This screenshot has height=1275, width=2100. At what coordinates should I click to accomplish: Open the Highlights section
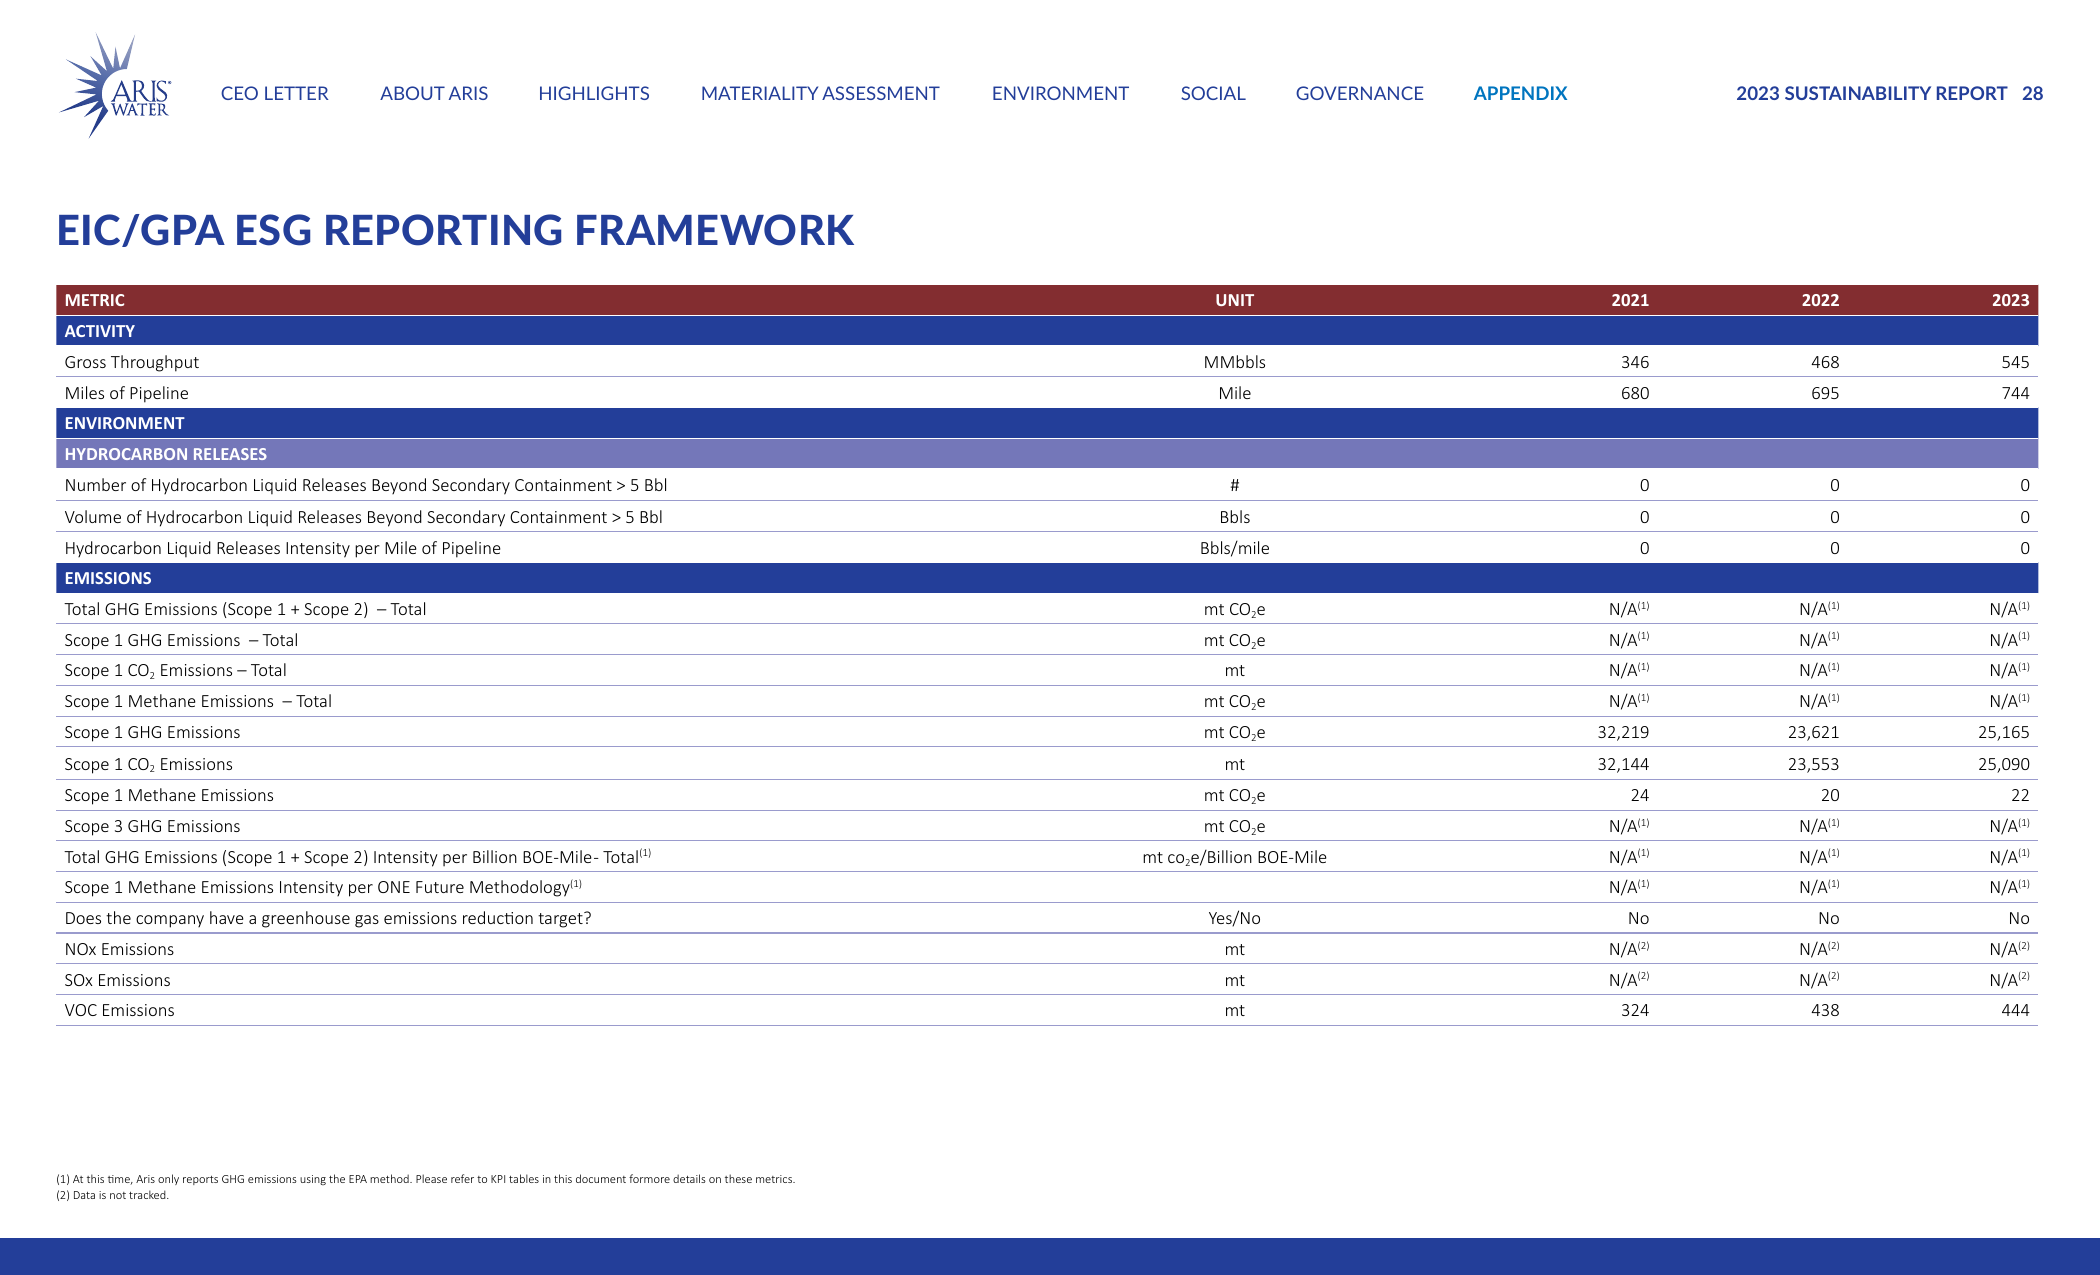click(594, 93)
